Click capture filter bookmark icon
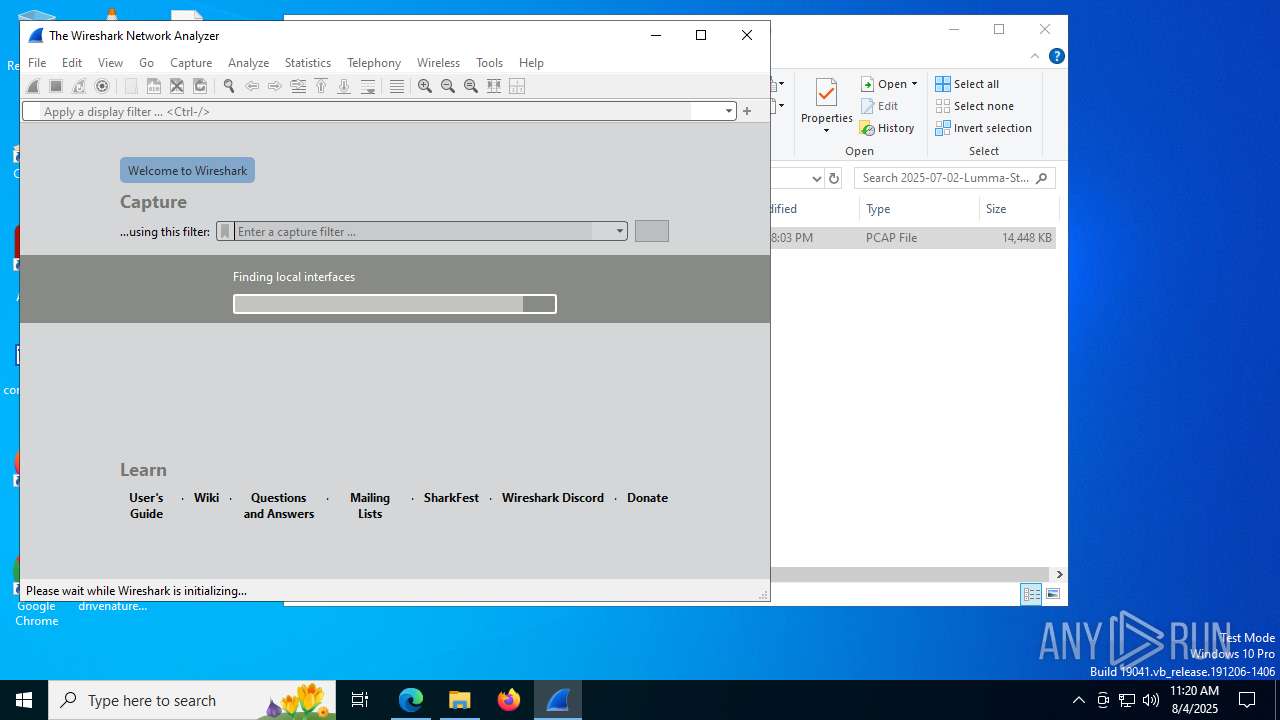 (225, 231)
